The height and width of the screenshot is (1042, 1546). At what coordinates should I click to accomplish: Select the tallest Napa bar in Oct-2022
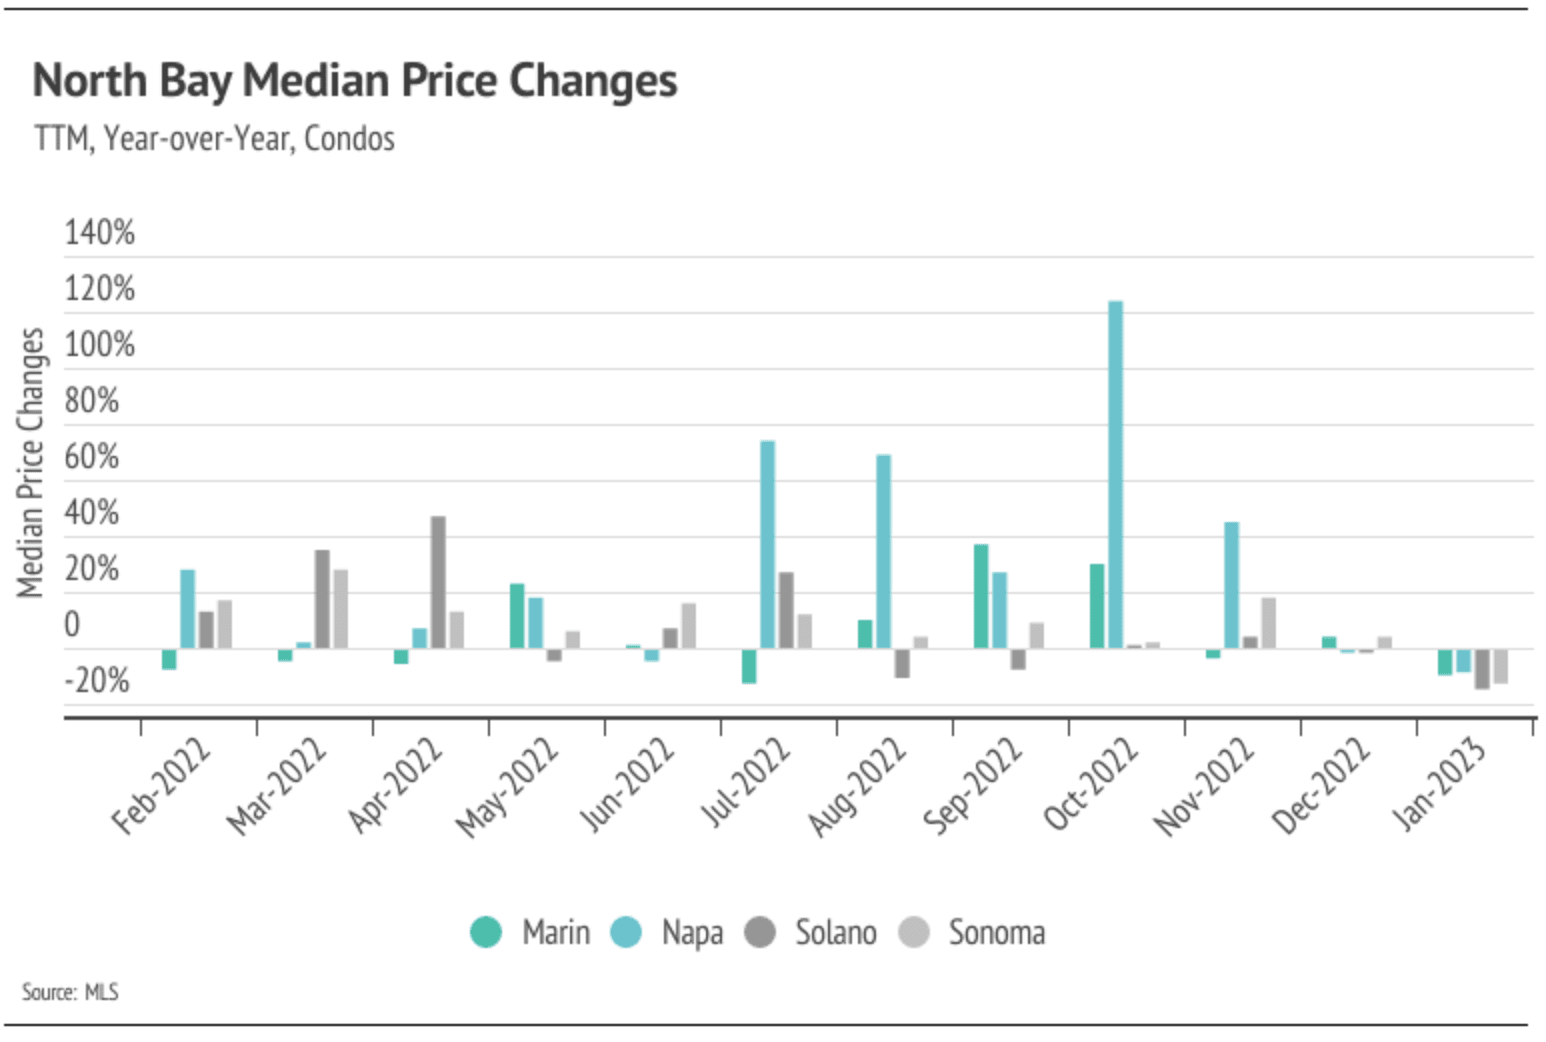point(1115,474)
